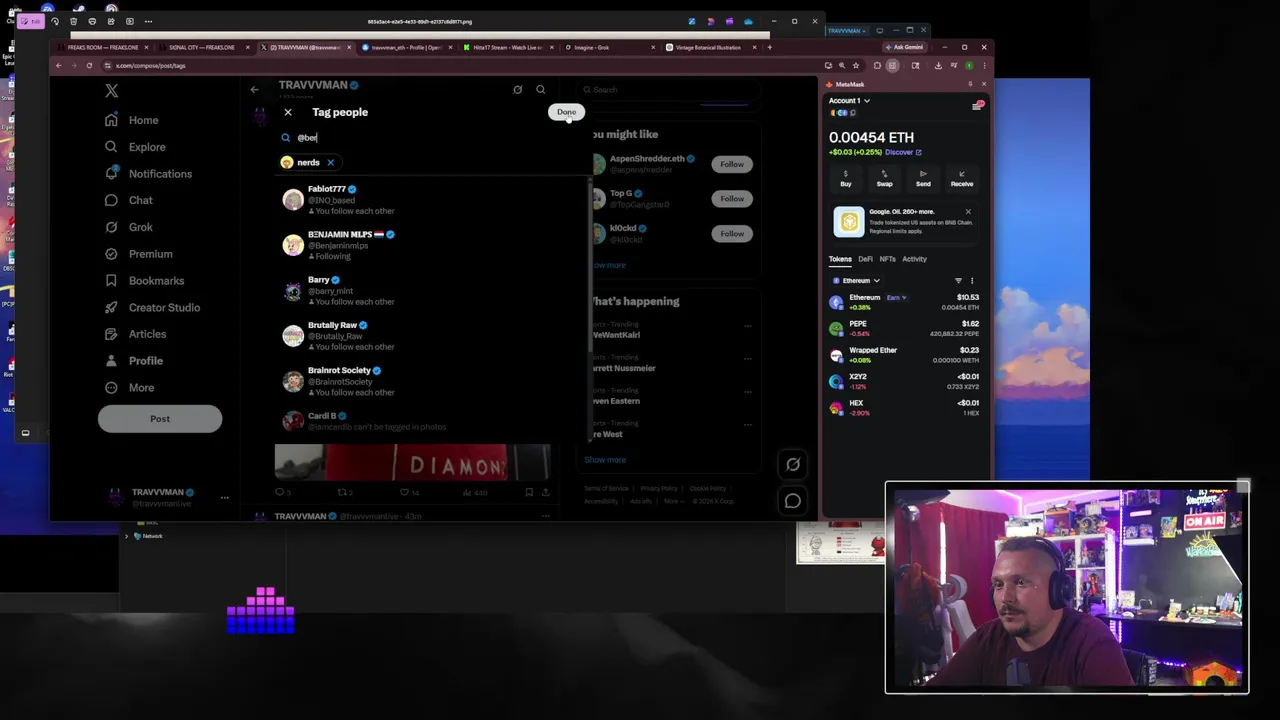Open Creator Studio in the X sidebar
Screen dimensions: 1280x720
[x=153, y=307]
